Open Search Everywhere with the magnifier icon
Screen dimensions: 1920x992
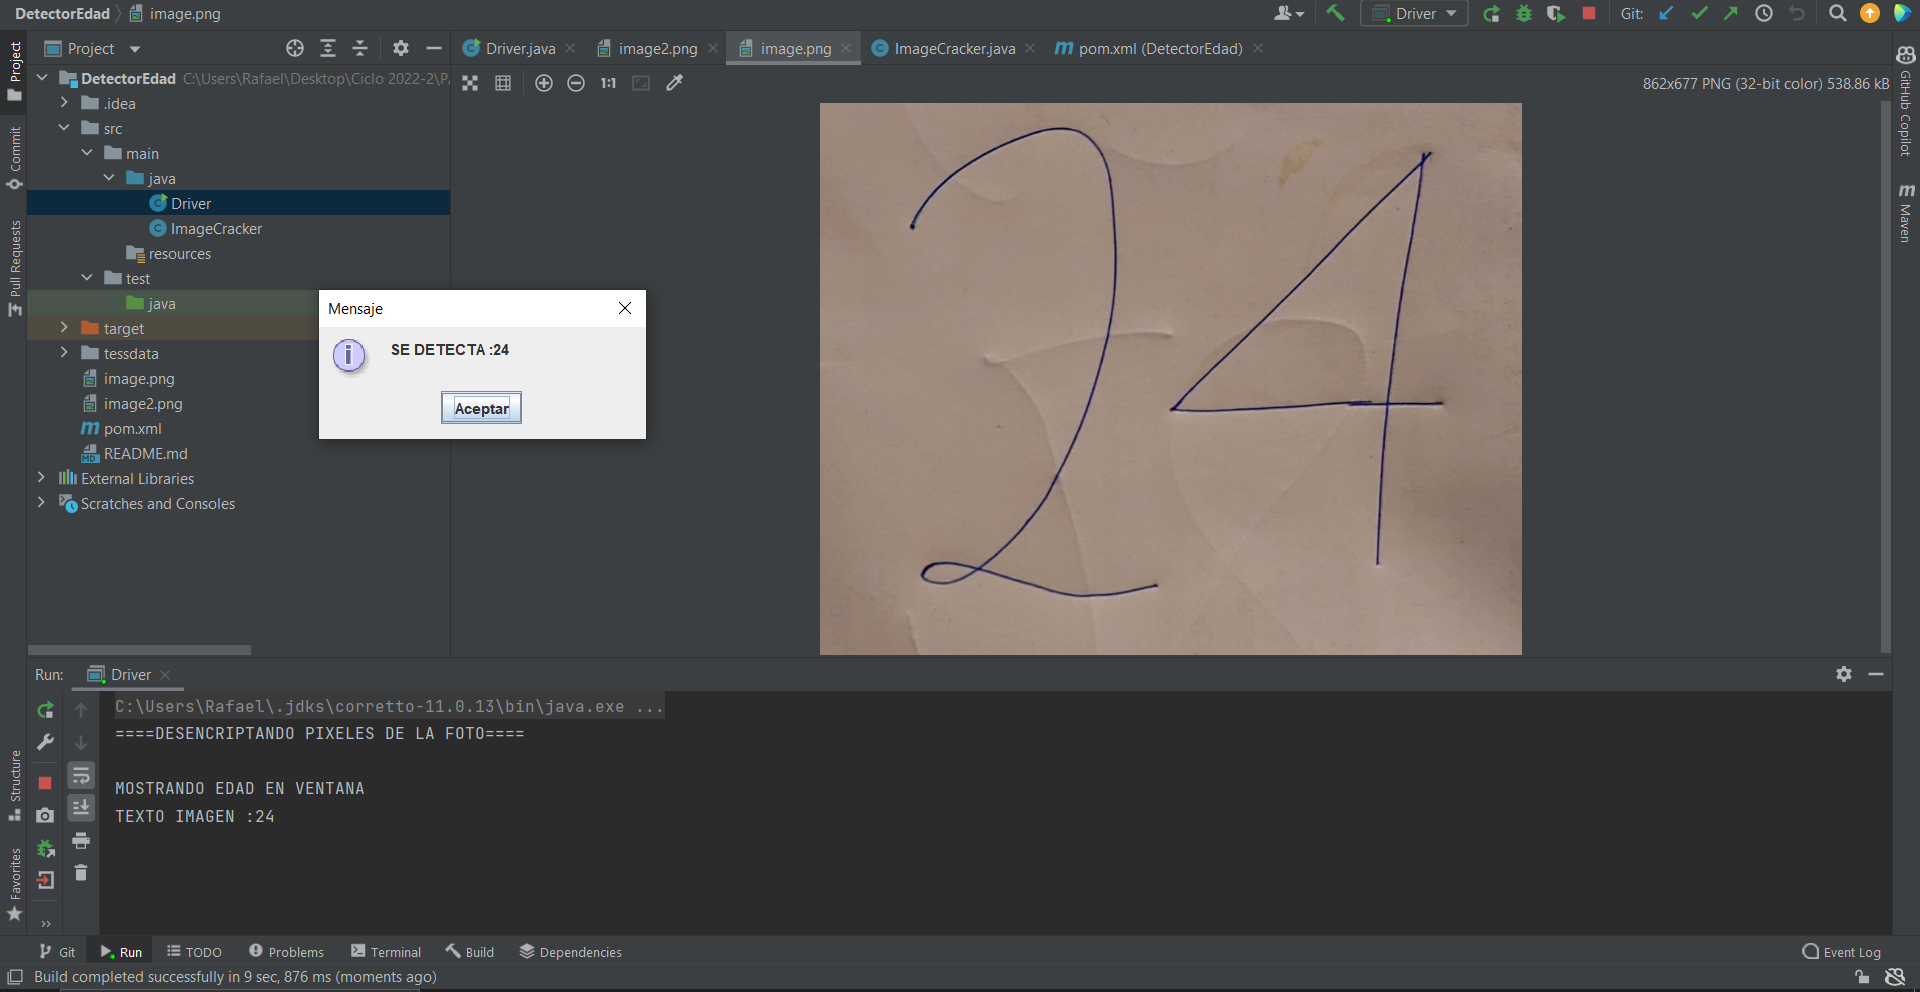[1837, 14]
